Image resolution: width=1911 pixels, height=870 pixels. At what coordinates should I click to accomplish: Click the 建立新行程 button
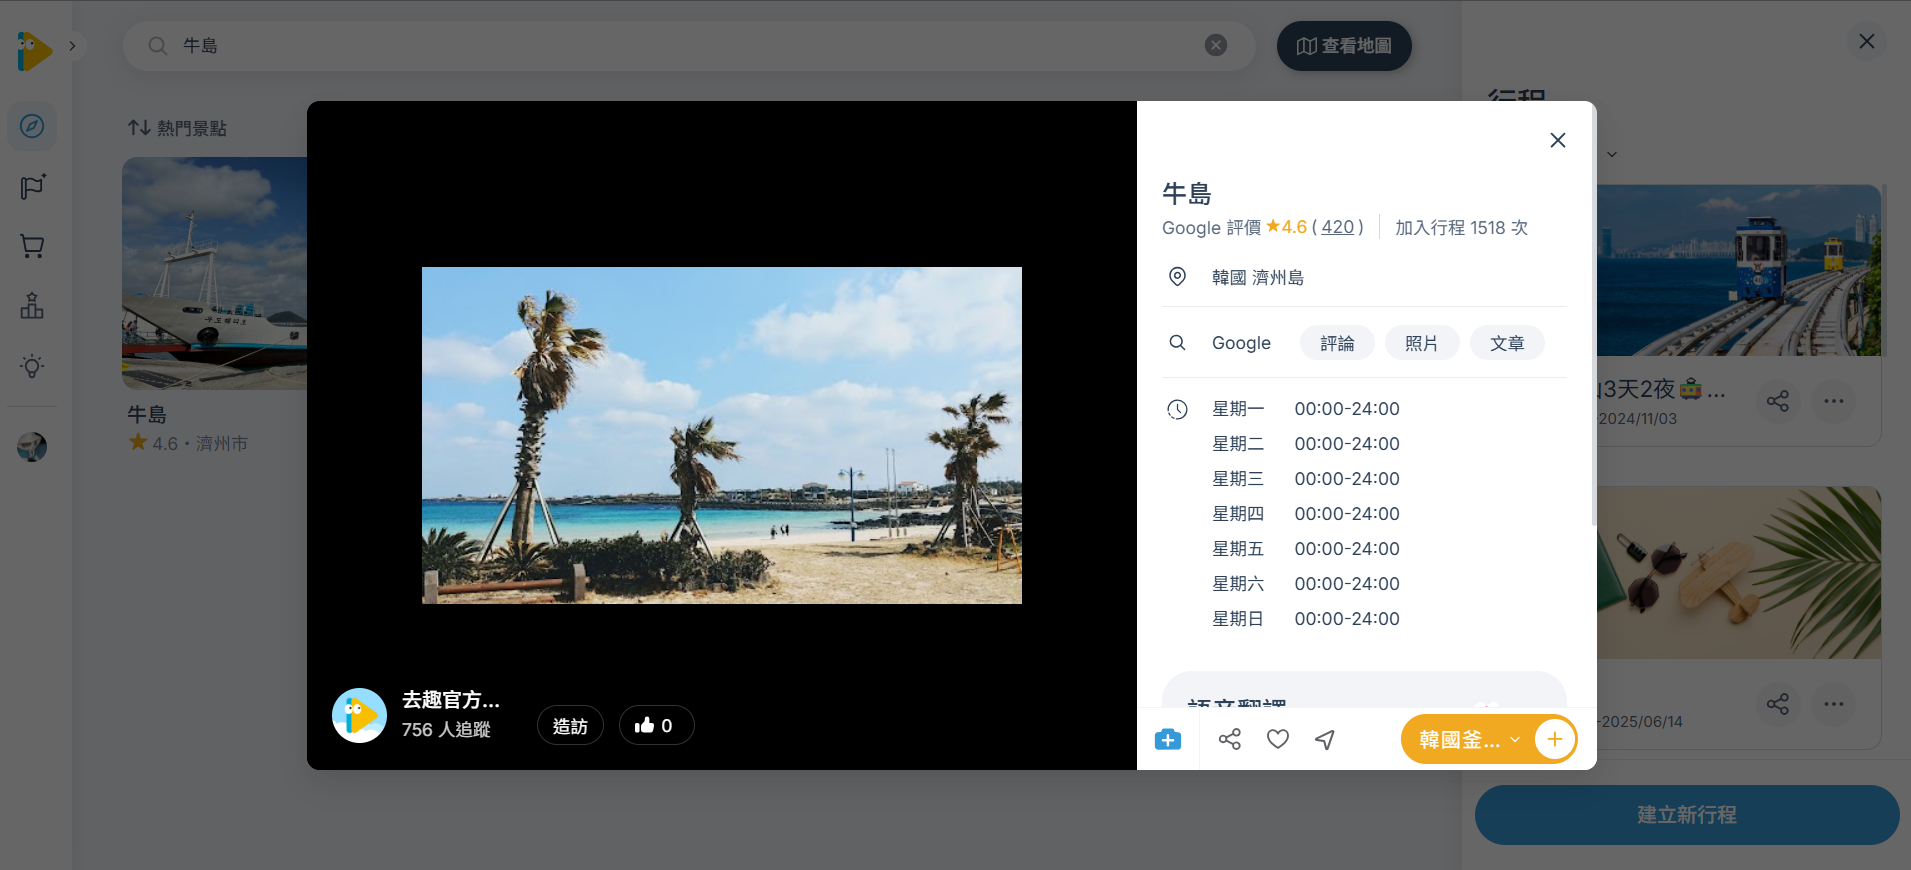(x=1687, y=815)
